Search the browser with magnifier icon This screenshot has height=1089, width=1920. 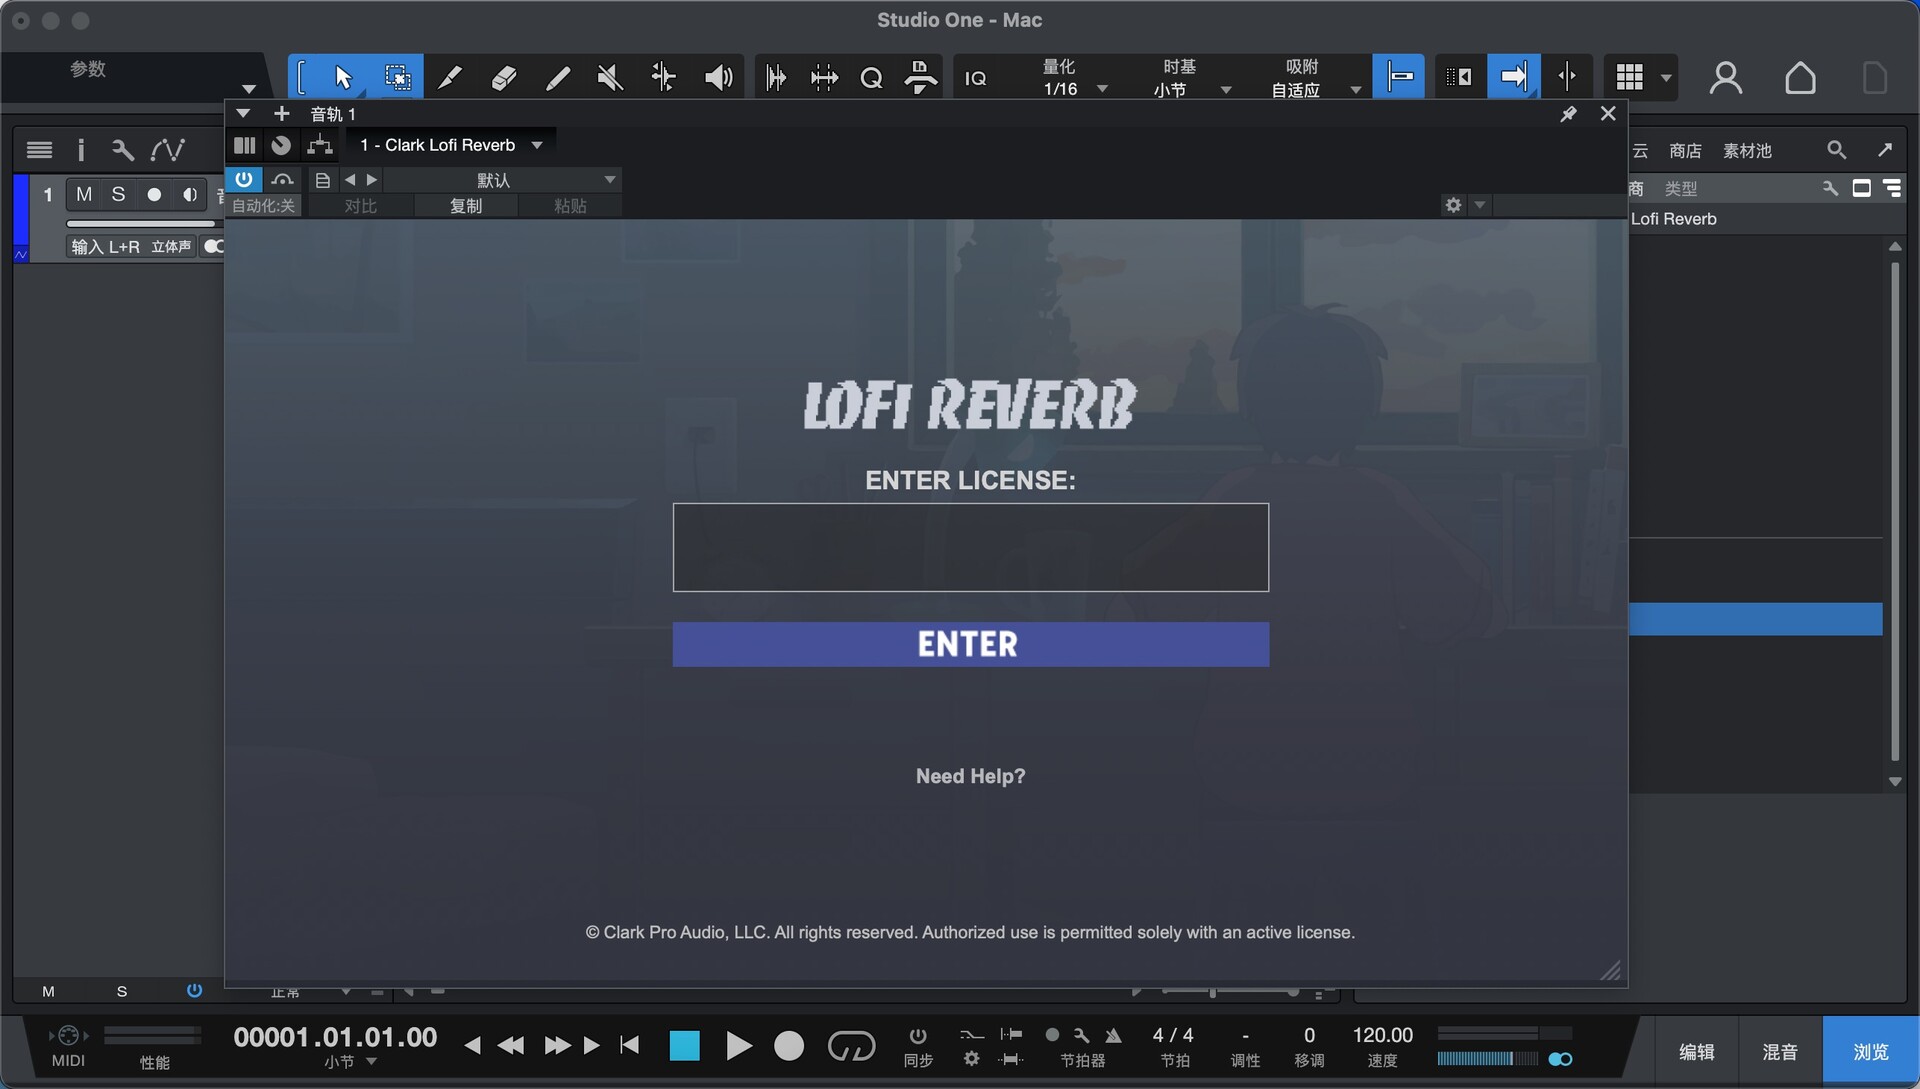1836,150
